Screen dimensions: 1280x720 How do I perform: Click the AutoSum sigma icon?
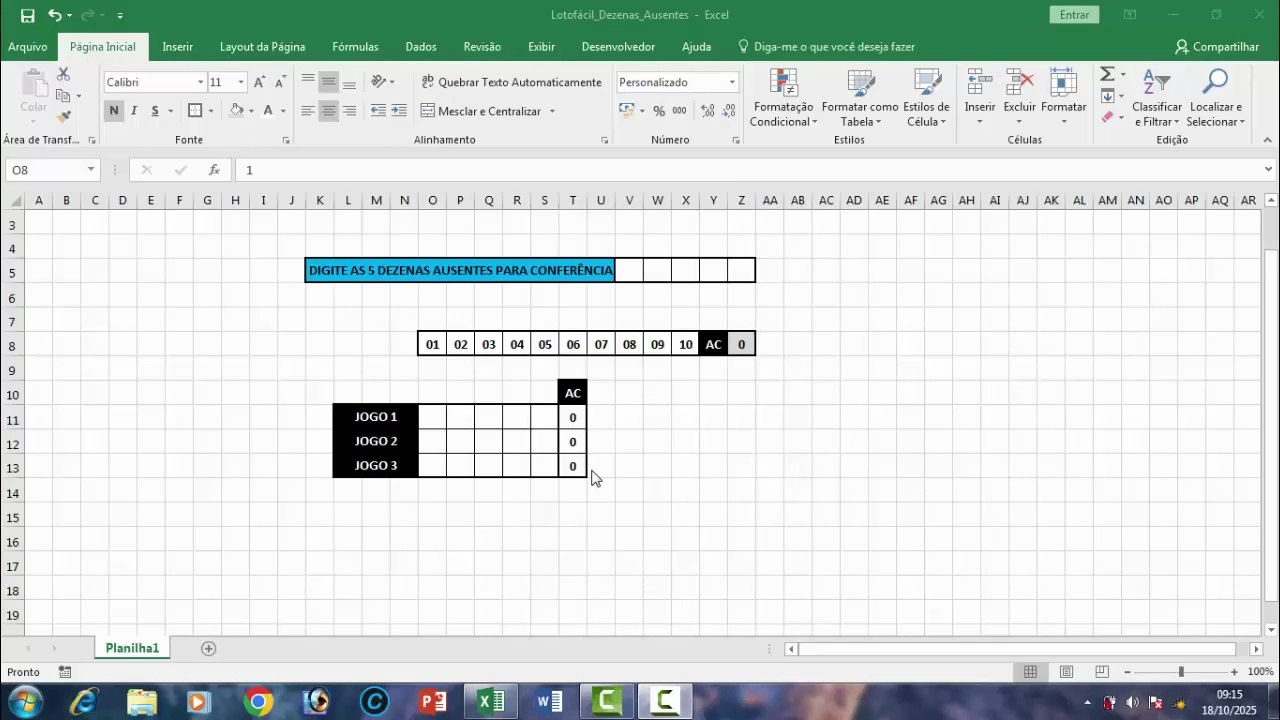coord(1107,75)
